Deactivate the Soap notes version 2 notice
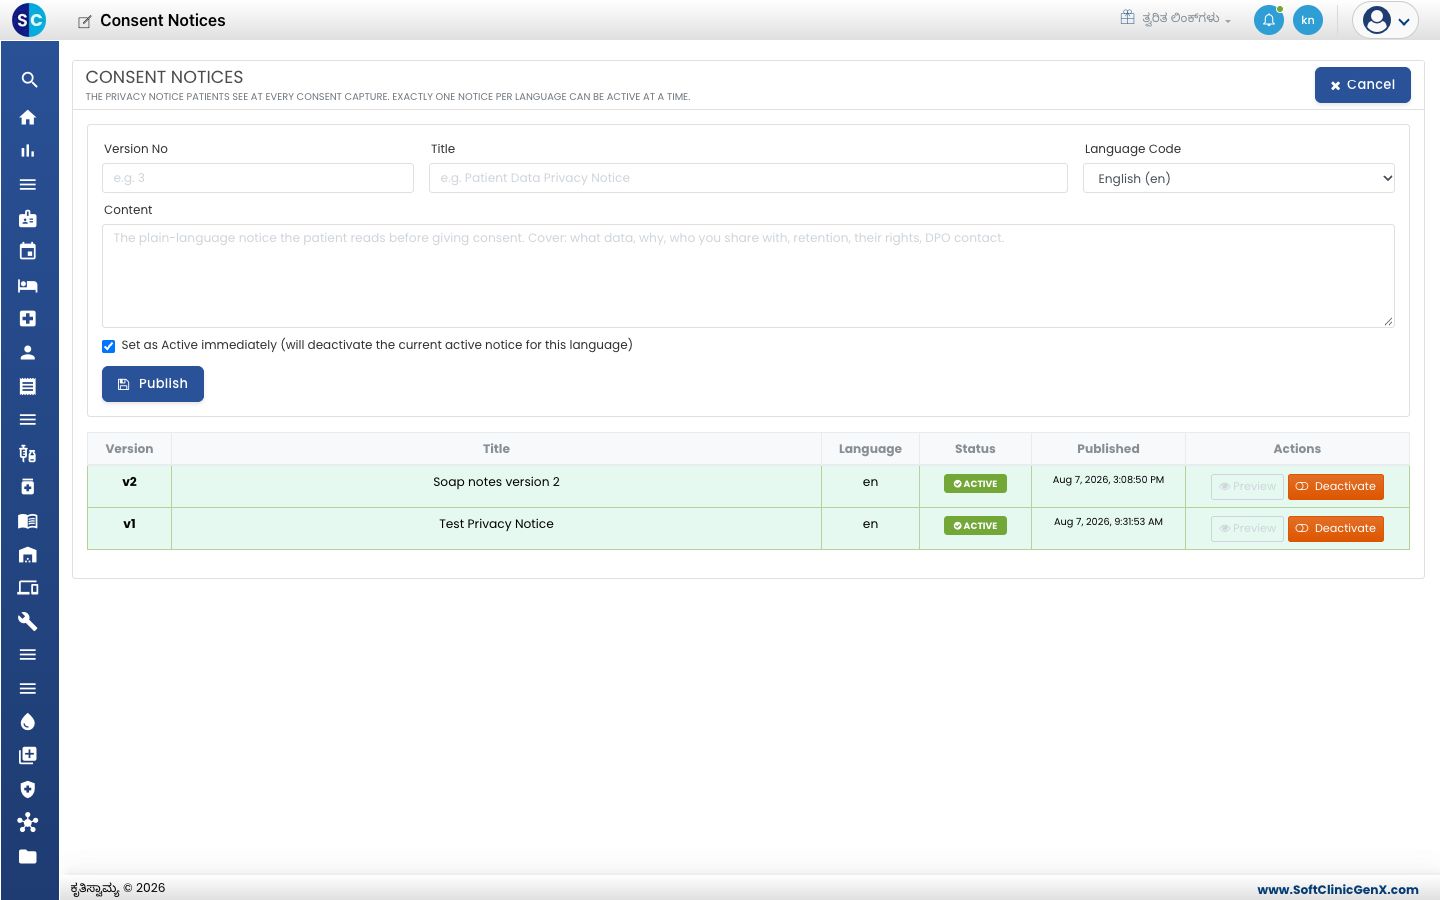The image size is (1440, 900). coord(1335,486)
